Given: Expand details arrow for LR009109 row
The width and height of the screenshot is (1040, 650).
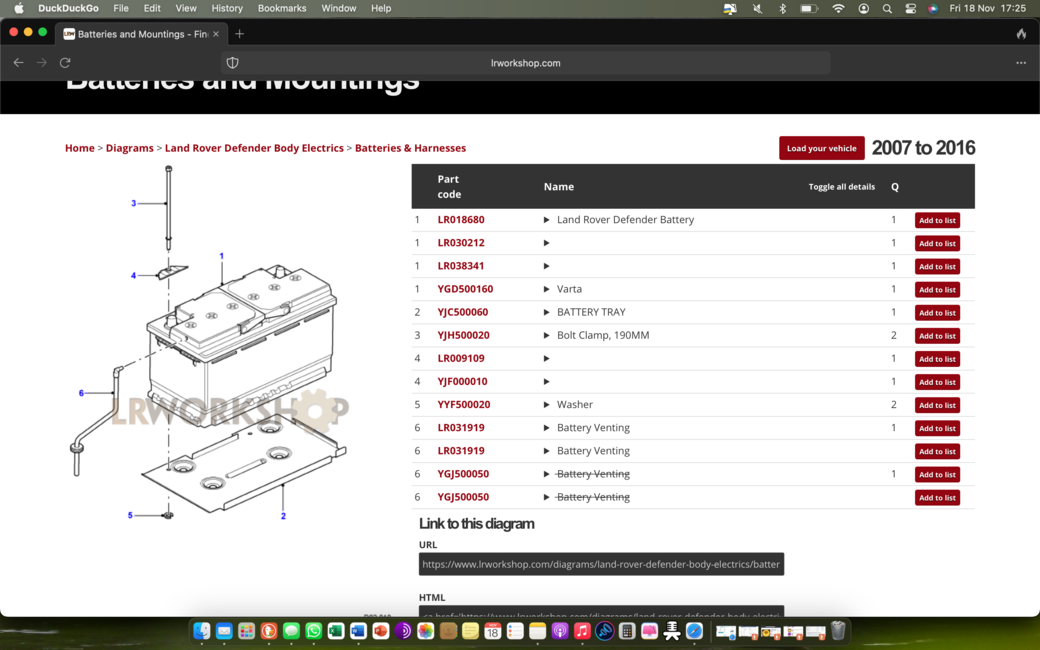Looking at the screenshot, I should (x=547, y=358).
